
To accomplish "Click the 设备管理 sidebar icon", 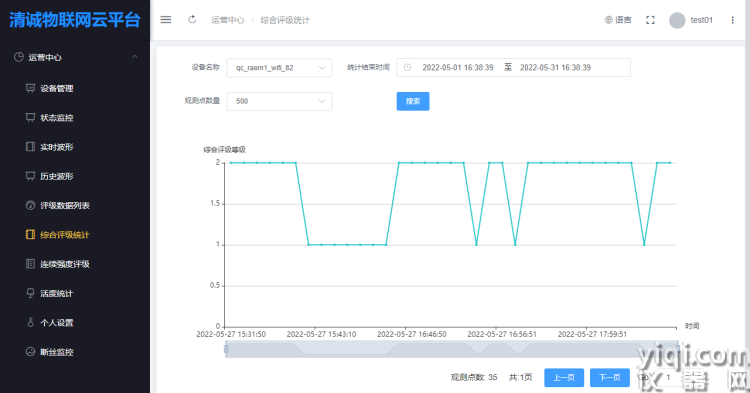I will [x=30, y=88].
